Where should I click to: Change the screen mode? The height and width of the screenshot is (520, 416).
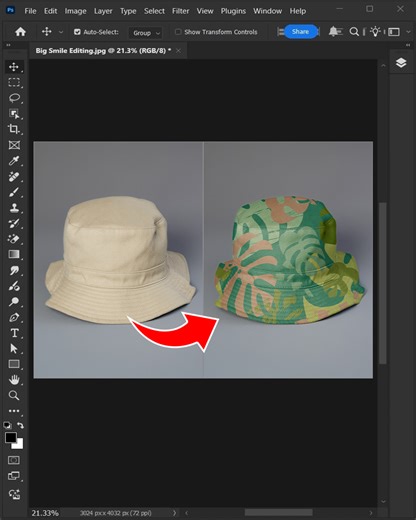coord(14,476)
